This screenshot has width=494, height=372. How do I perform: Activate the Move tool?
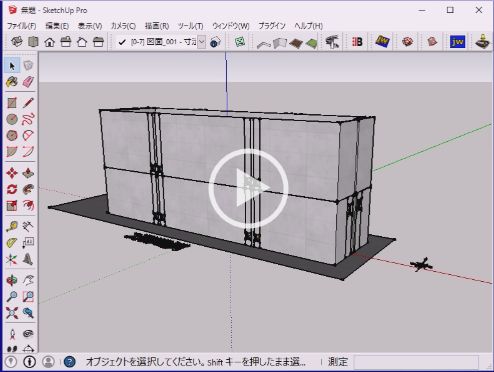(12, 173)
